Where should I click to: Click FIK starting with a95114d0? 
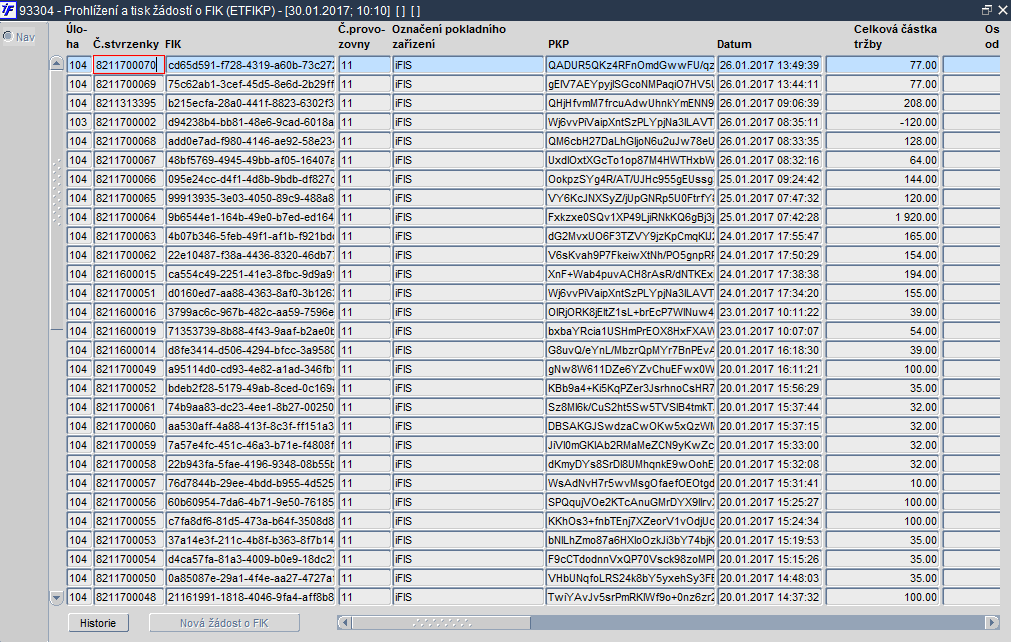251,369
